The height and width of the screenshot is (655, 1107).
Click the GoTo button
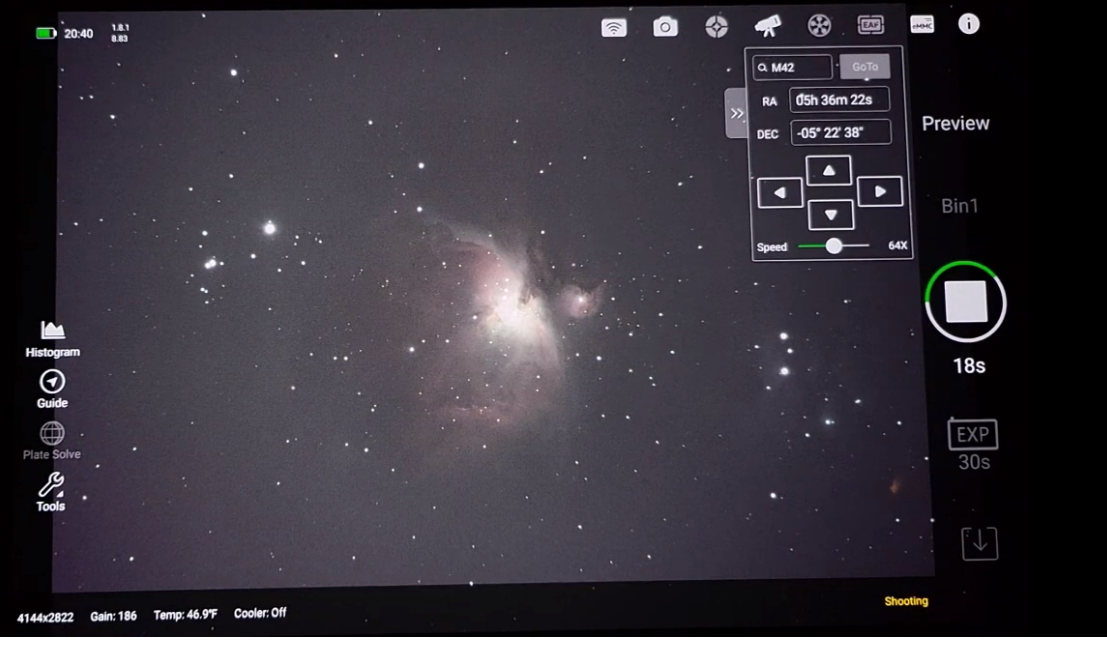coord(865,67)
